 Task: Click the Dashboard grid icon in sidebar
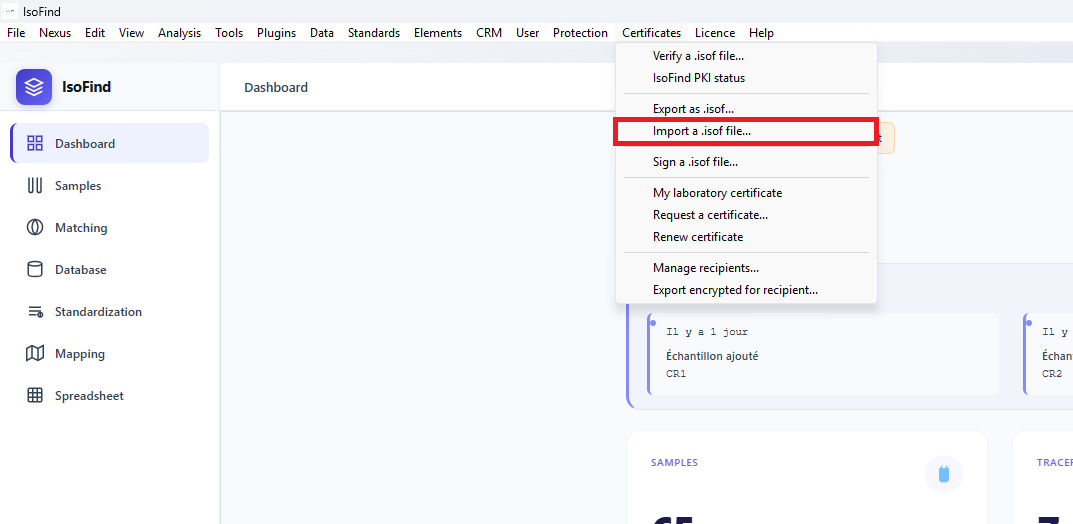[x=34, y=144]
